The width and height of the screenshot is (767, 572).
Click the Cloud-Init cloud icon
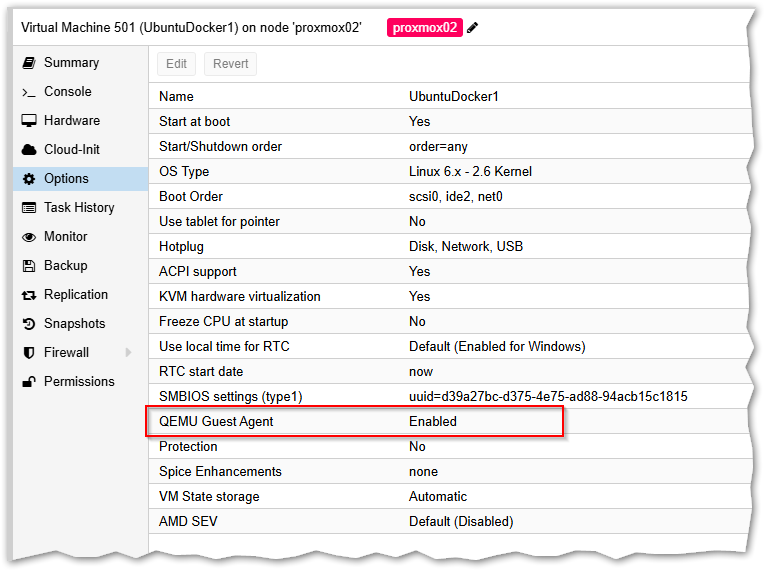coord(29,150)
